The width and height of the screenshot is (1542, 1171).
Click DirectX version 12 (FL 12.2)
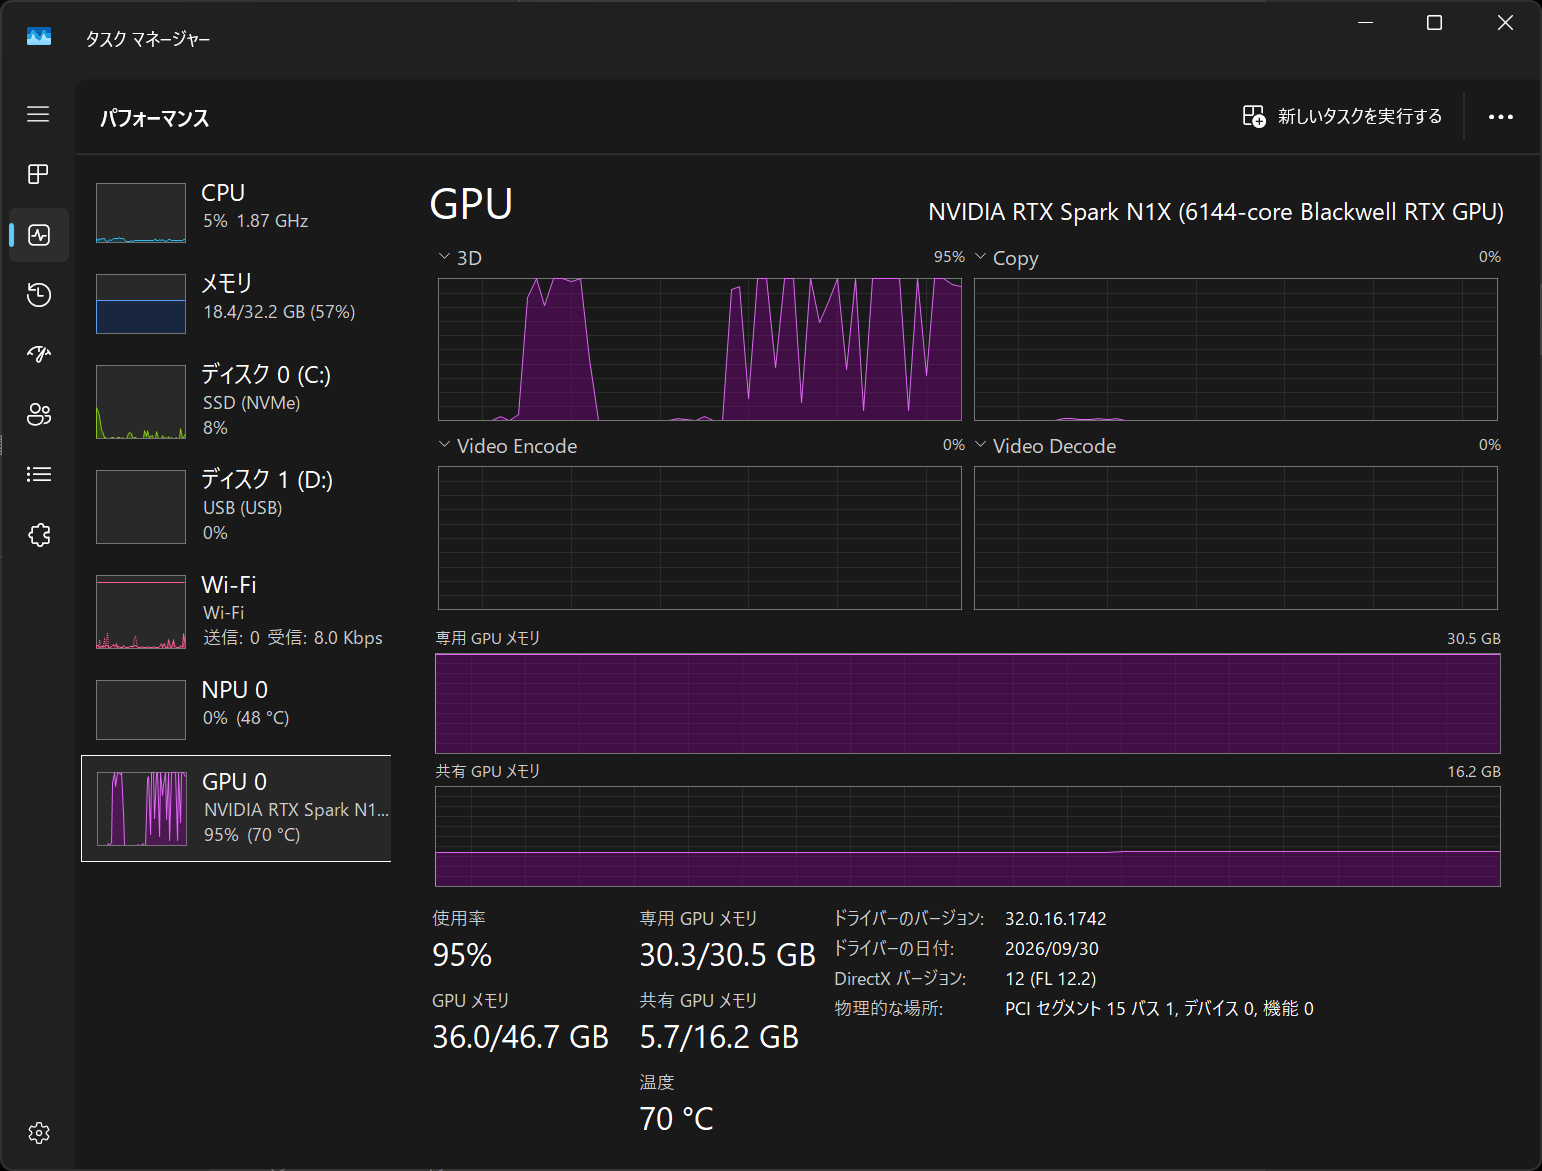(x=1051, y=979)
